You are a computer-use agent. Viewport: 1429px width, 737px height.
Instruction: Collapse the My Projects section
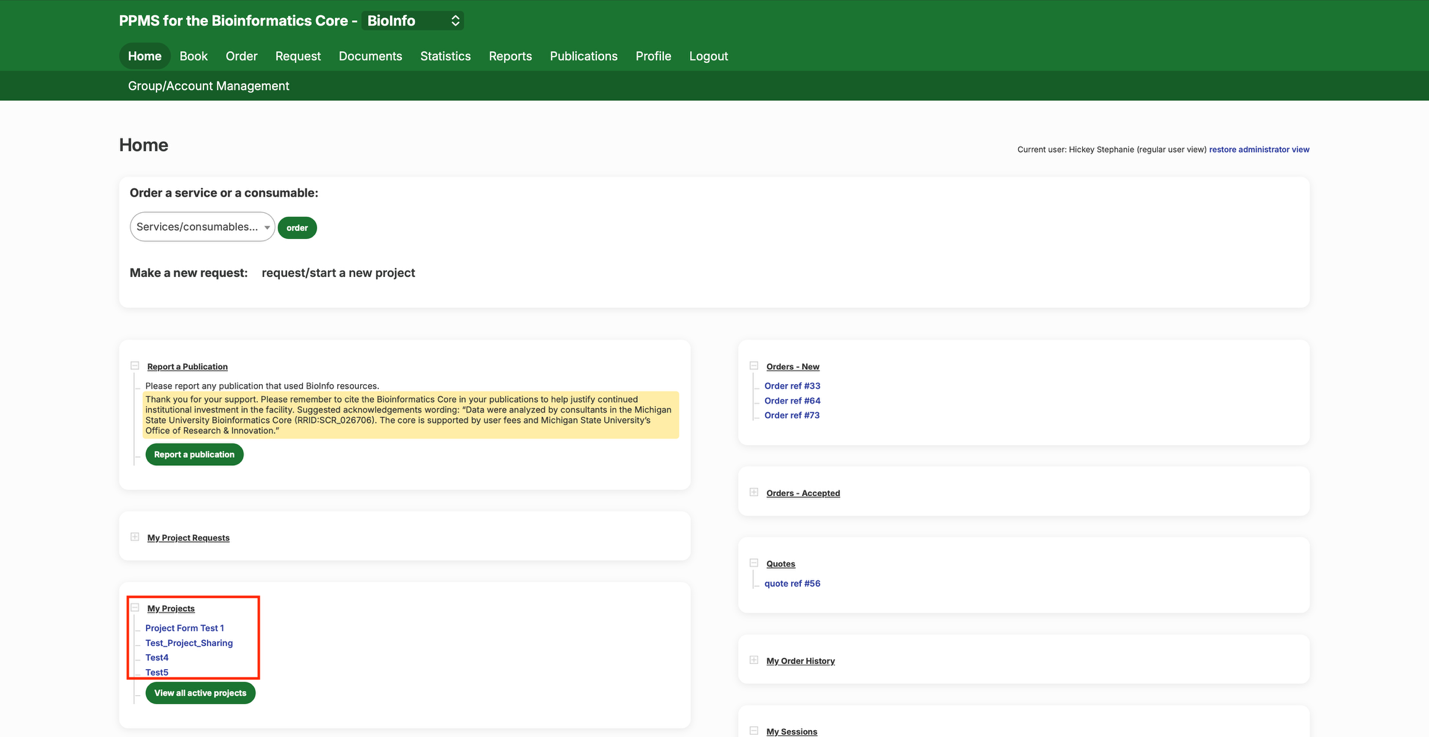(135, 608)
